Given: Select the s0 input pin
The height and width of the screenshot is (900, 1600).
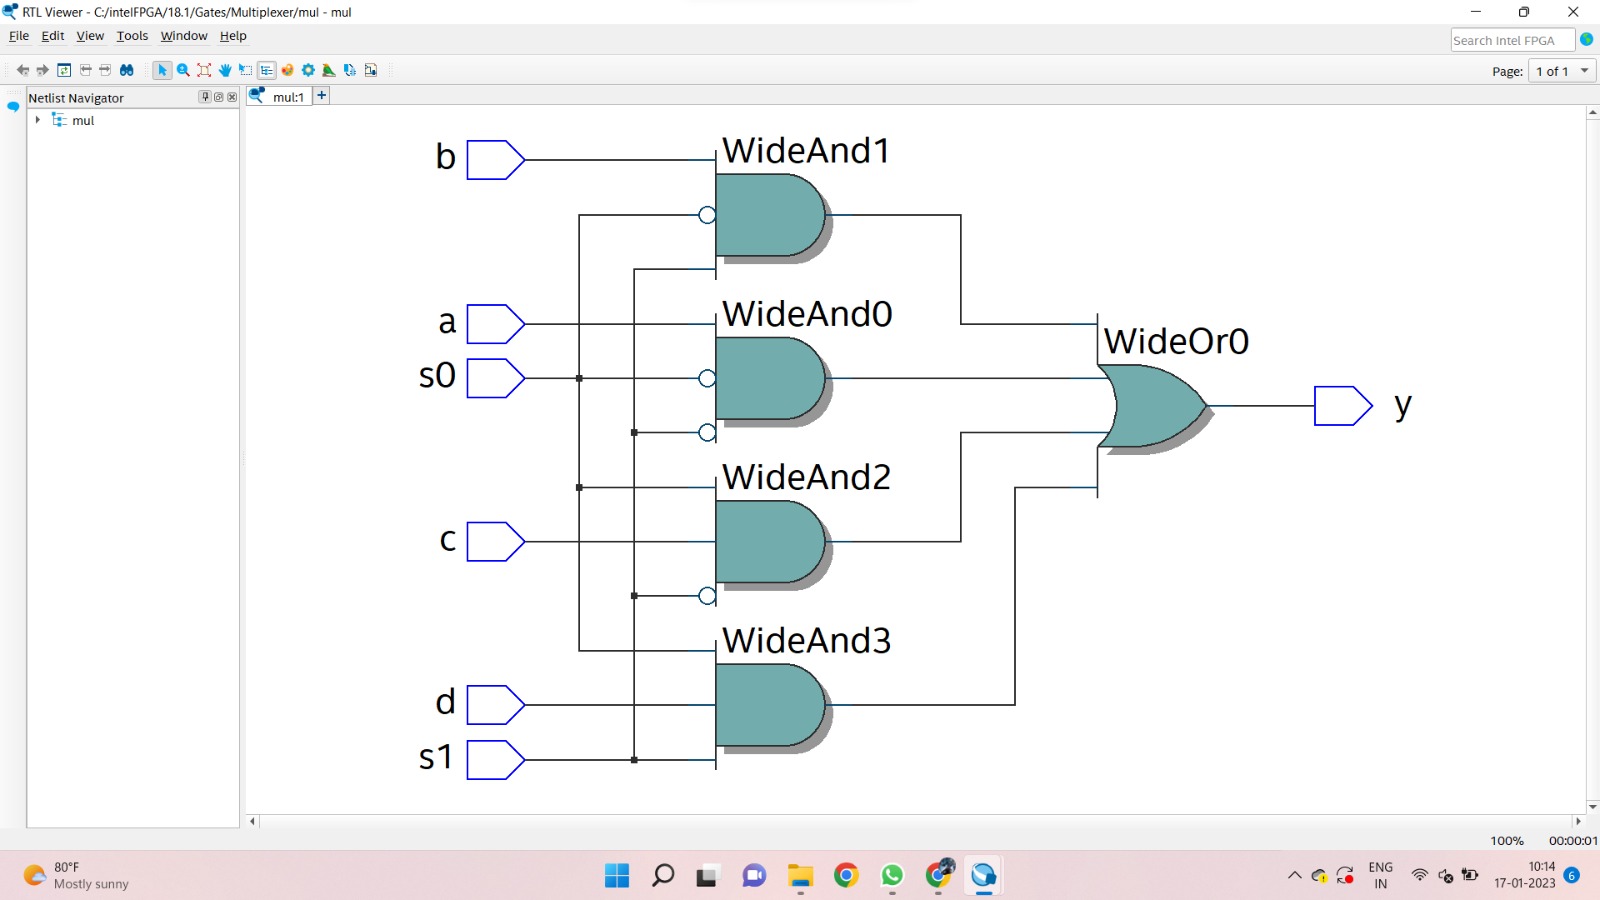Looking at the screenshot, I should coord(496,378).
